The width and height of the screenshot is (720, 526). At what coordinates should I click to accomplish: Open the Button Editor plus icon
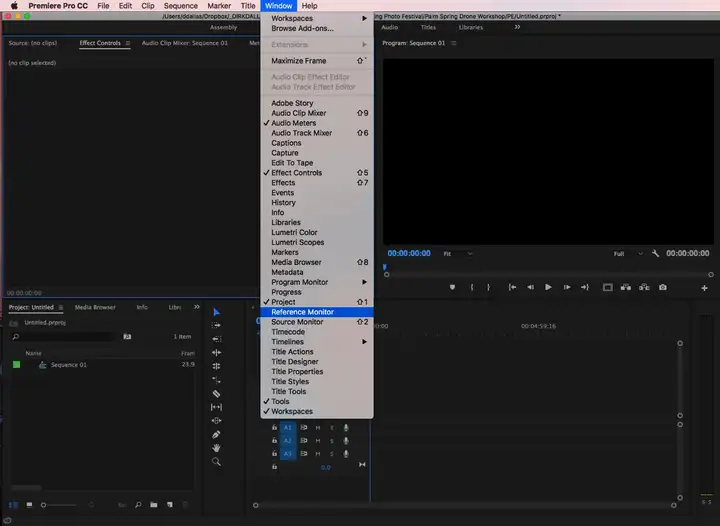click(x=704, y=288)
